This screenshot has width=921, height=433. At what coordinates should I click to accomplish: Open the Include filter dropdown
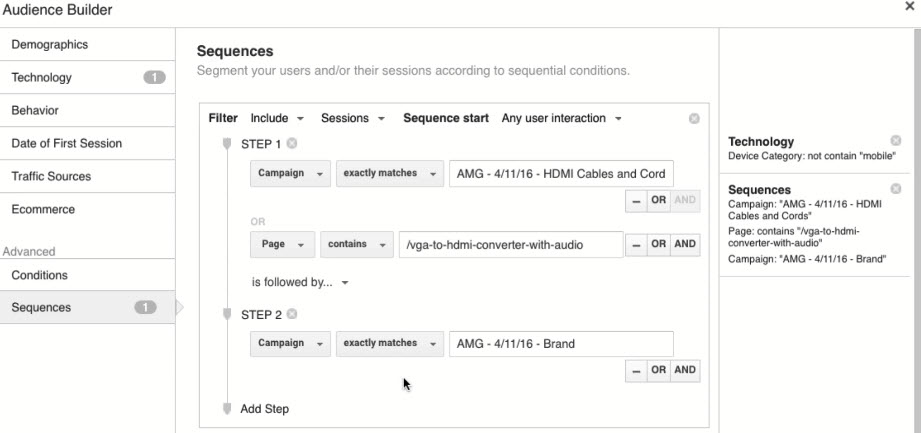[277, 118]
